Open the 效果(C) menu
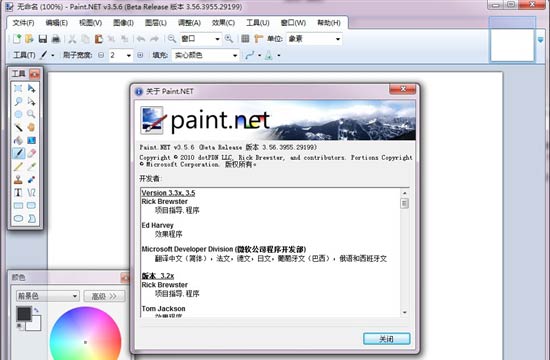Screen dimensions: 550x360 point(223,23)
